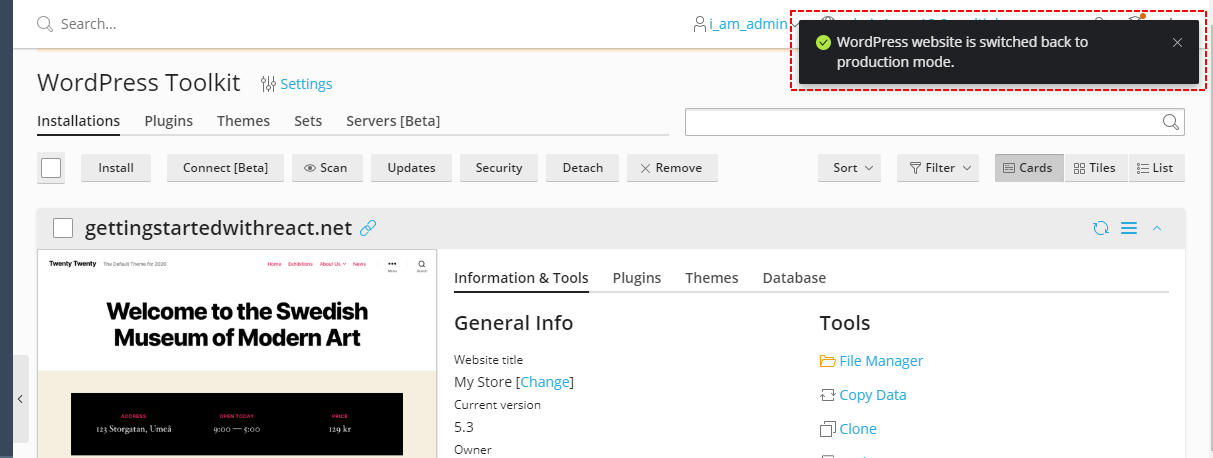Viewport: 1213px width, 458px height.
Task: Collapse the left sidebar using the arrow handle
Action: tap(20, 398)
